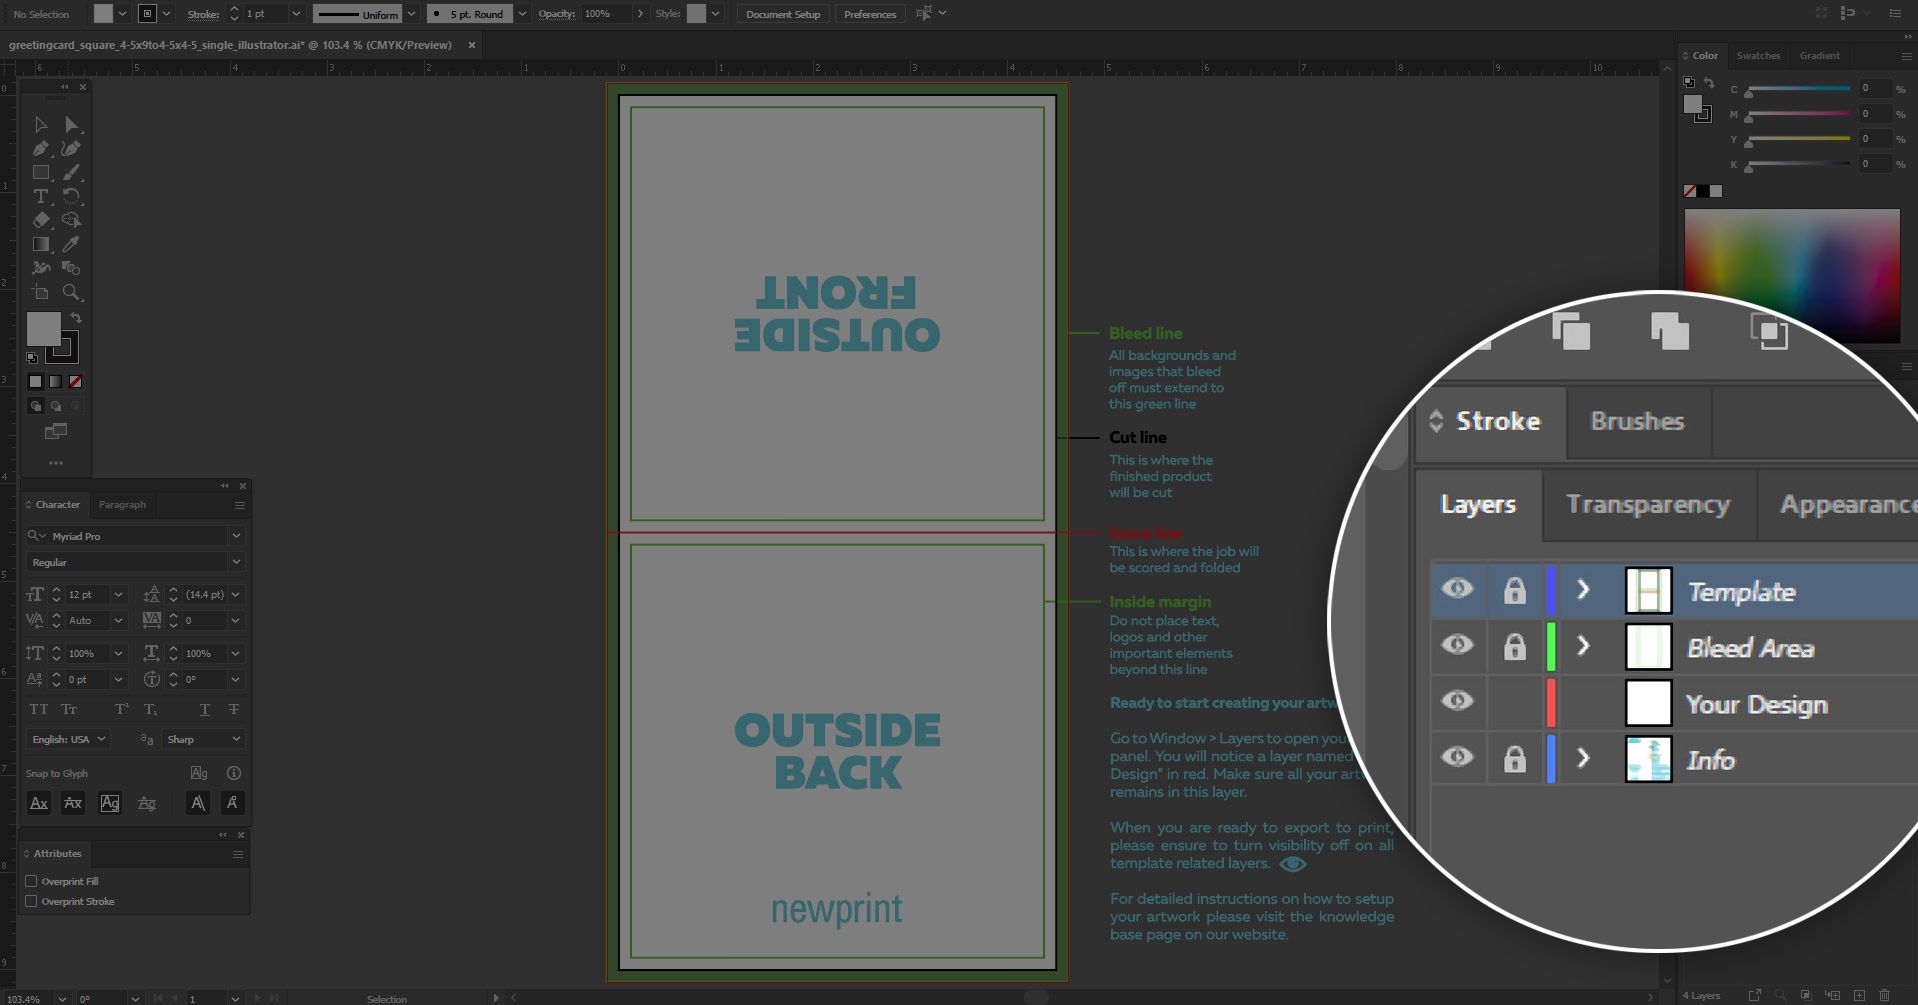Image resolution: width=1918 pixels, height=1005 pixels.
Task: Switch to the Paragraph tab
Action: click(x=122, y=504)
